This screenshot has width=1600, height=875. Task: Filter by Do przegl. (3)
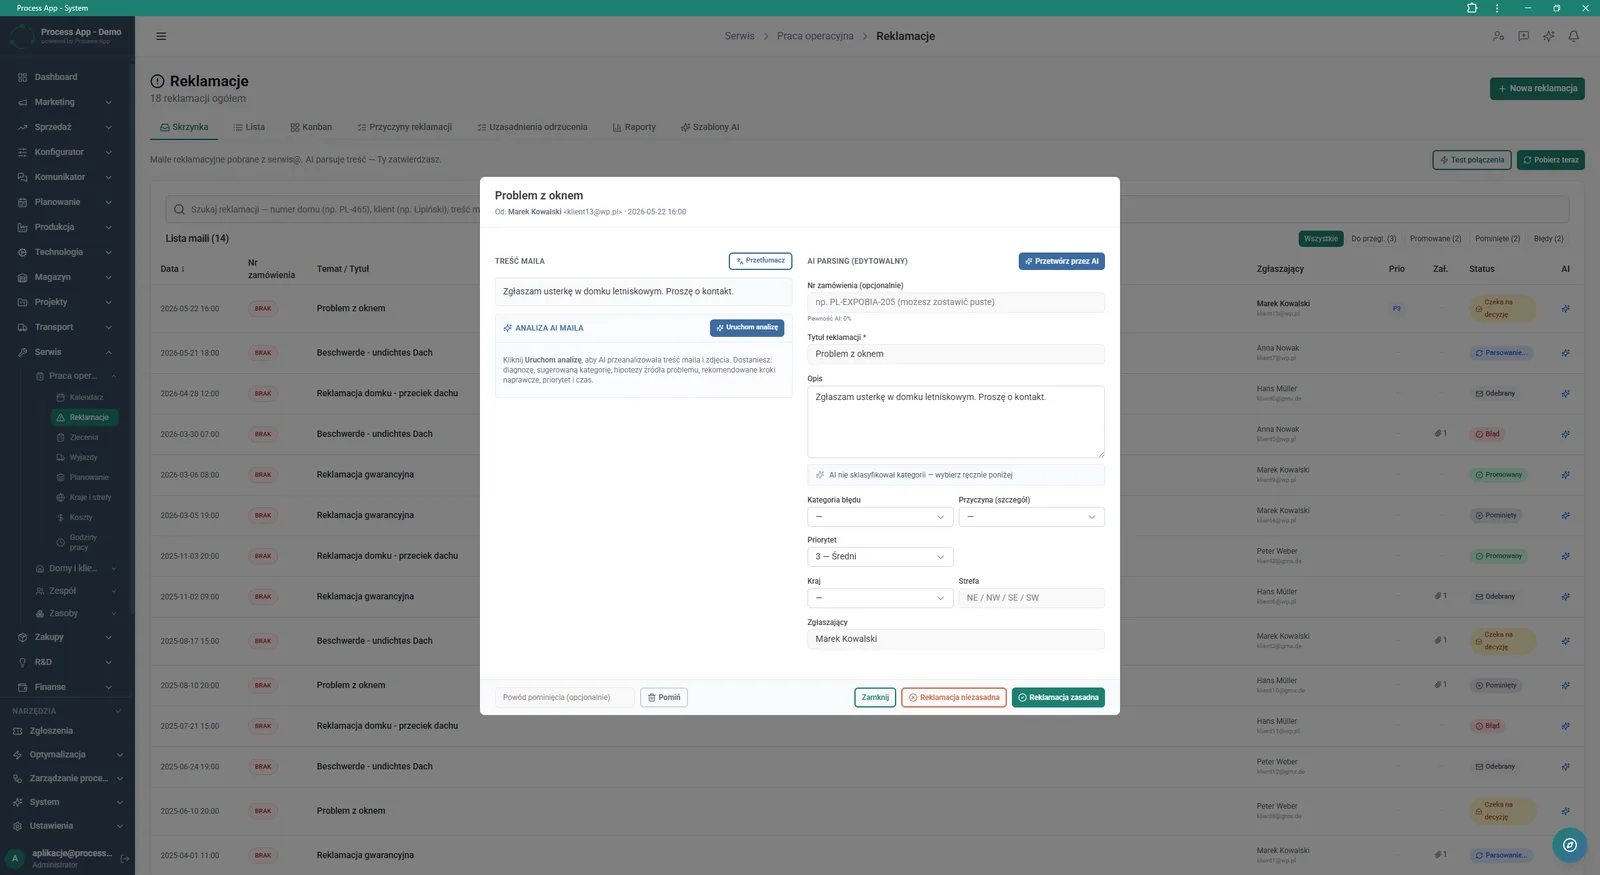pyautogui.click(x=1373, y=239)
